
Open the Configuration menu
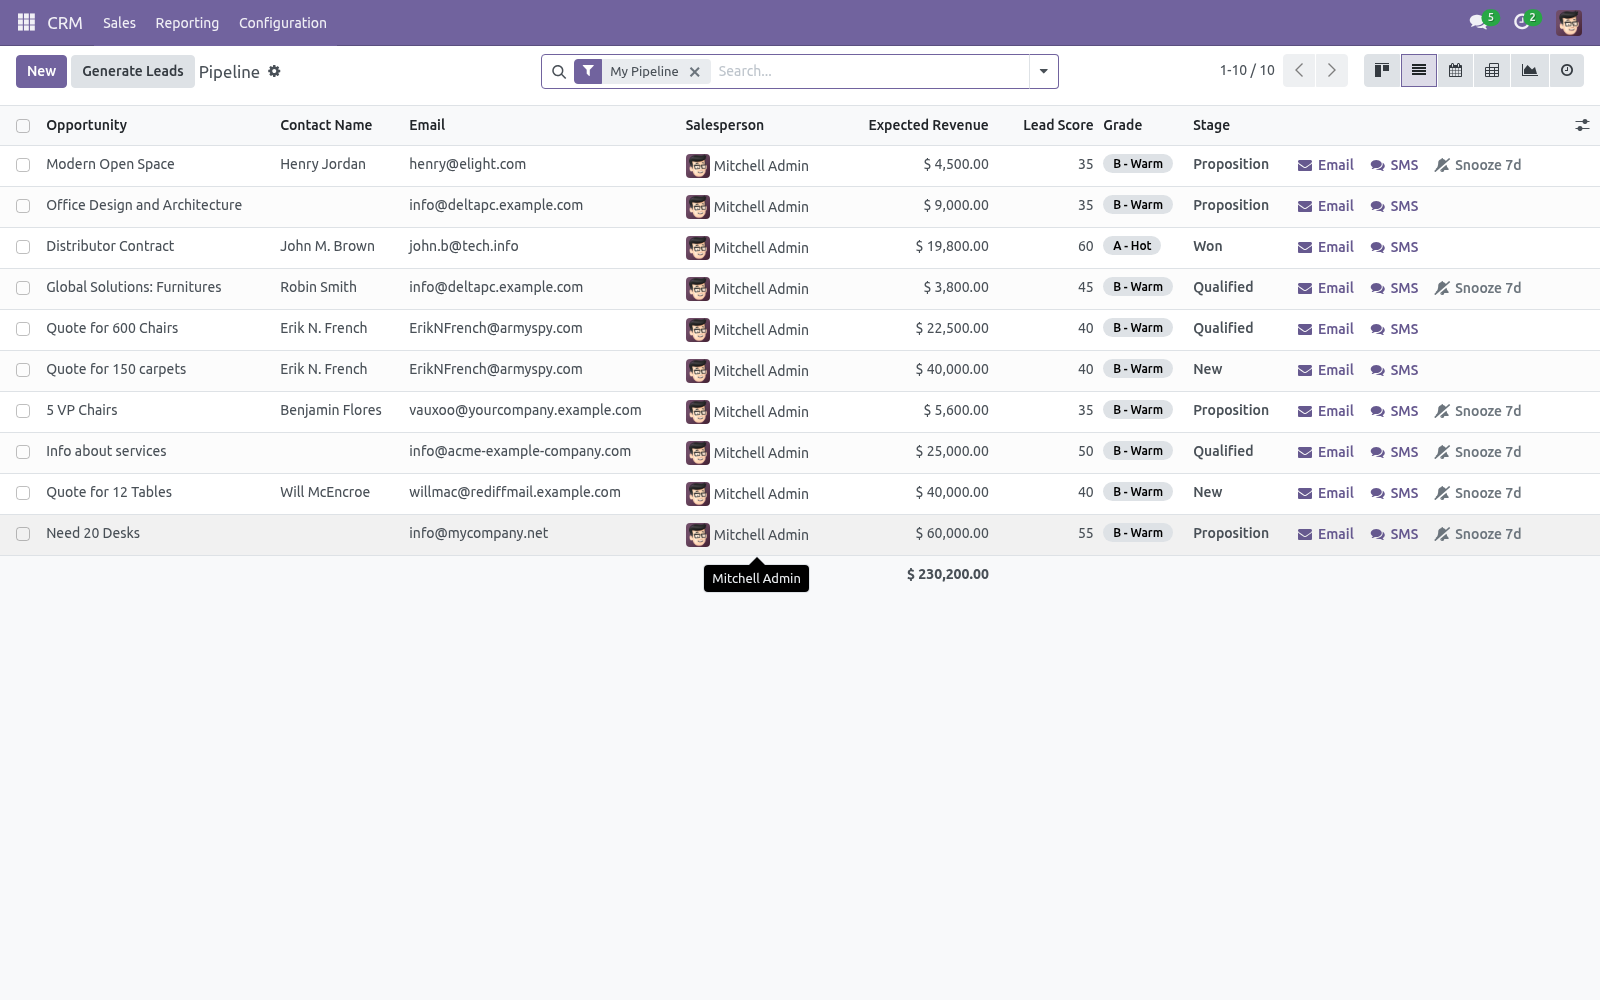click(x=283, y=22)
